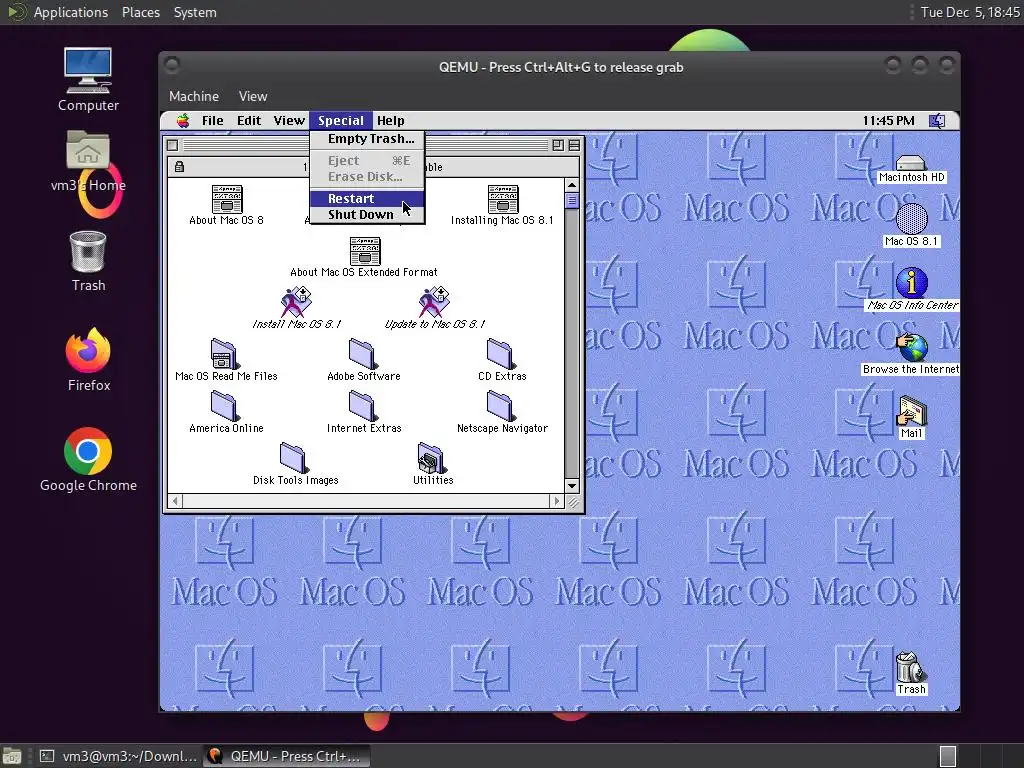Open the Linux System menu
This screenshot has height=768, width=1024.
click(195, 12)
